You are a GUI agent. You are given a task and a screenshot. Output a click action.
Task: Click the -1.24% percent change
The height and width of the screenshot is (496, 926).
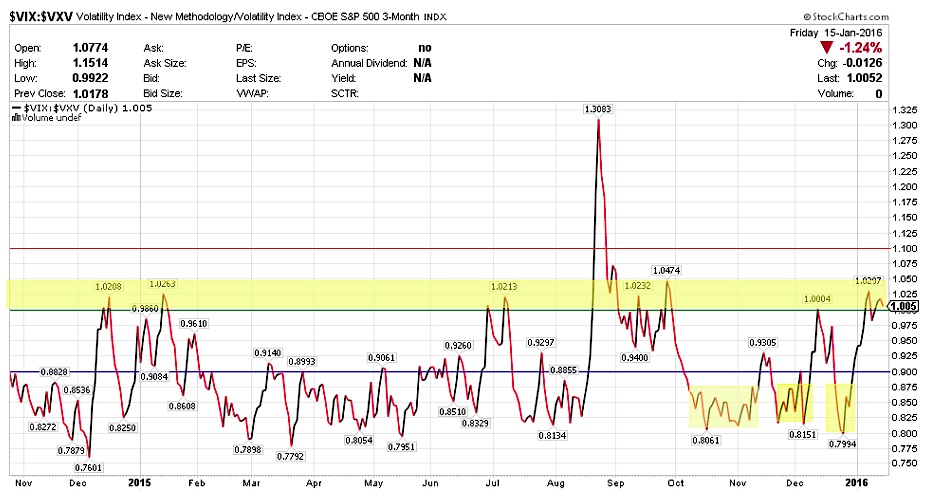860,48
